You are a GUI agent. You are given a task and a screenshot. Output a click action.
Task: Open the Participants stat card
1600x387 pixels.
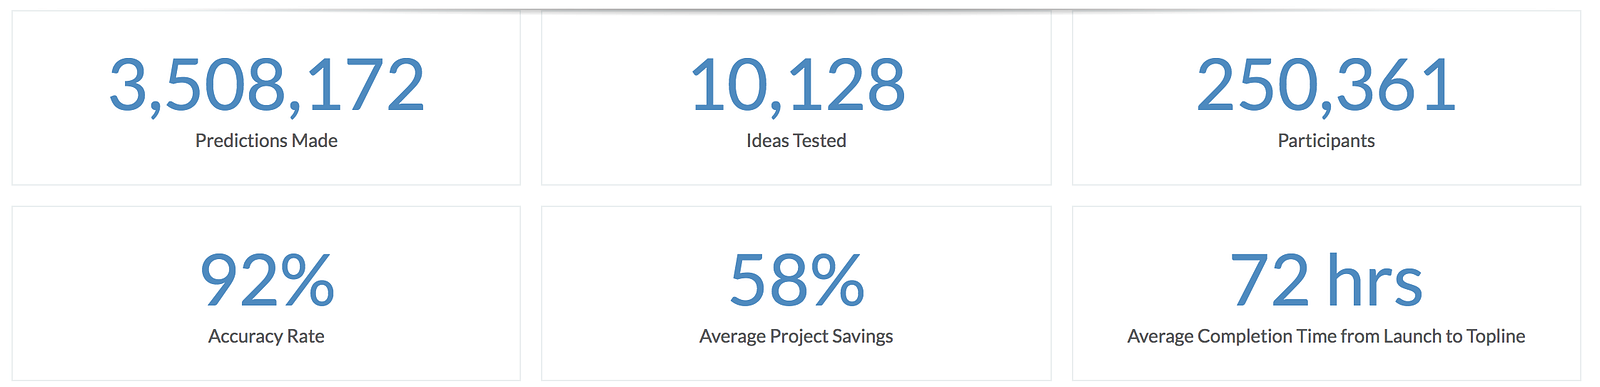(x=1326, y=97)
